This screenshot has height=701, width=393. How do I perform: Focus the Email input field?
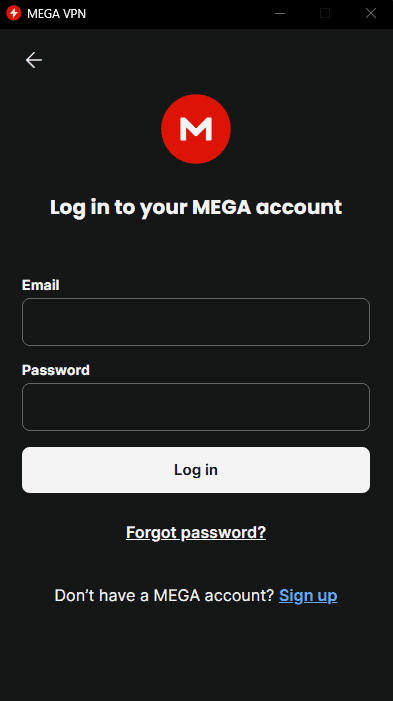196,322
